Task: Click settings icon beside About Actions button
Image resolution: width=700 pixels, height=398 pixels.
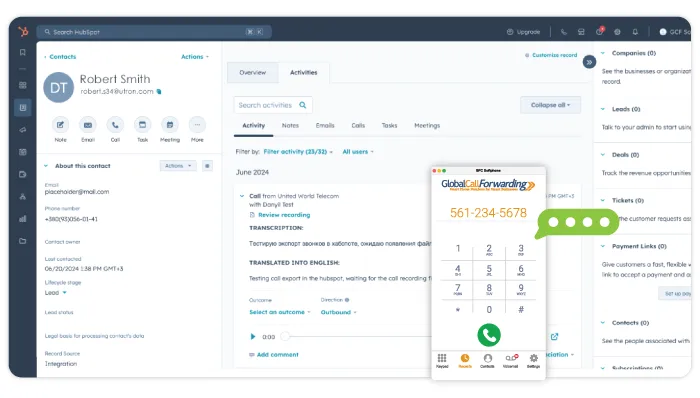Action: point(207,166)
